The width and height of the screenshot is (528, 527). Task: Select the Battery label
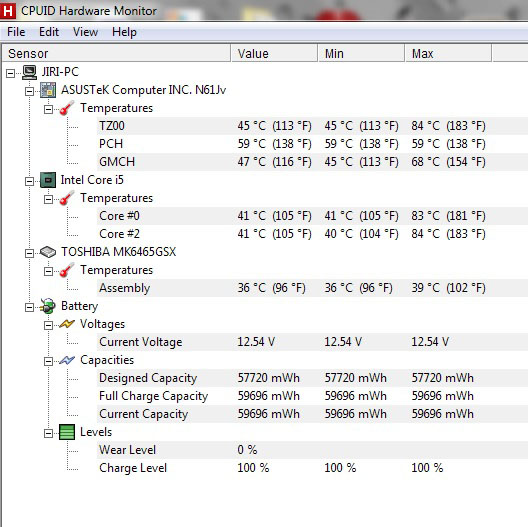point(79,306)
